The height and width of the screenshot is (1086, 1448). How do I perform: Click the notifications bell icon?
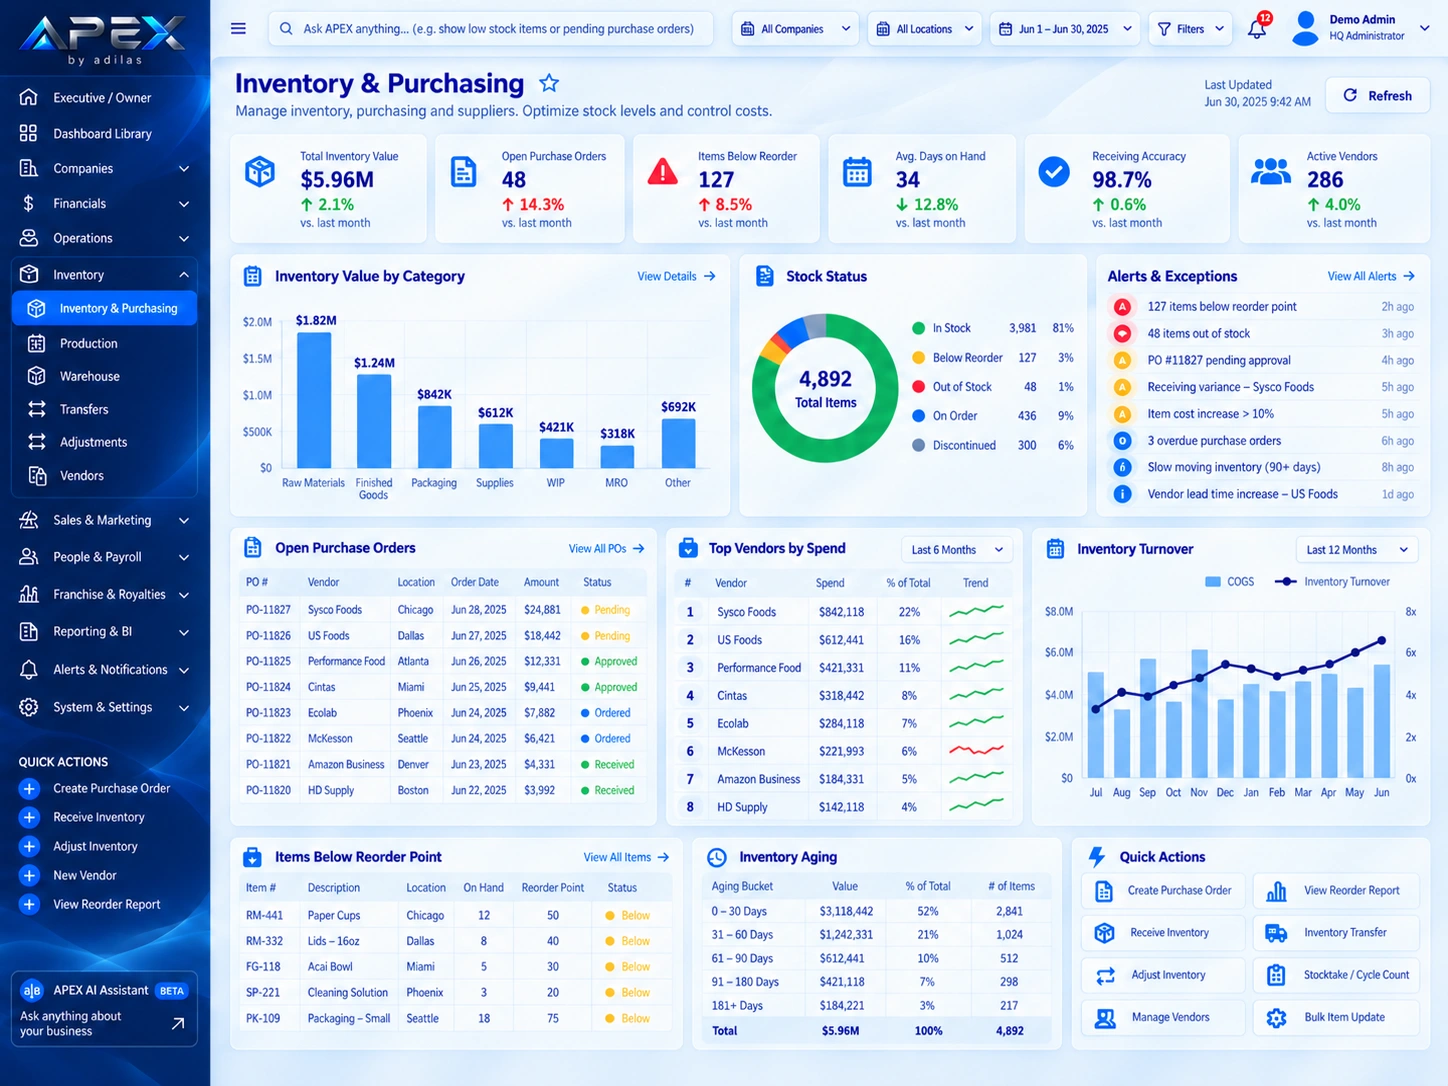tap(1257, 28)
